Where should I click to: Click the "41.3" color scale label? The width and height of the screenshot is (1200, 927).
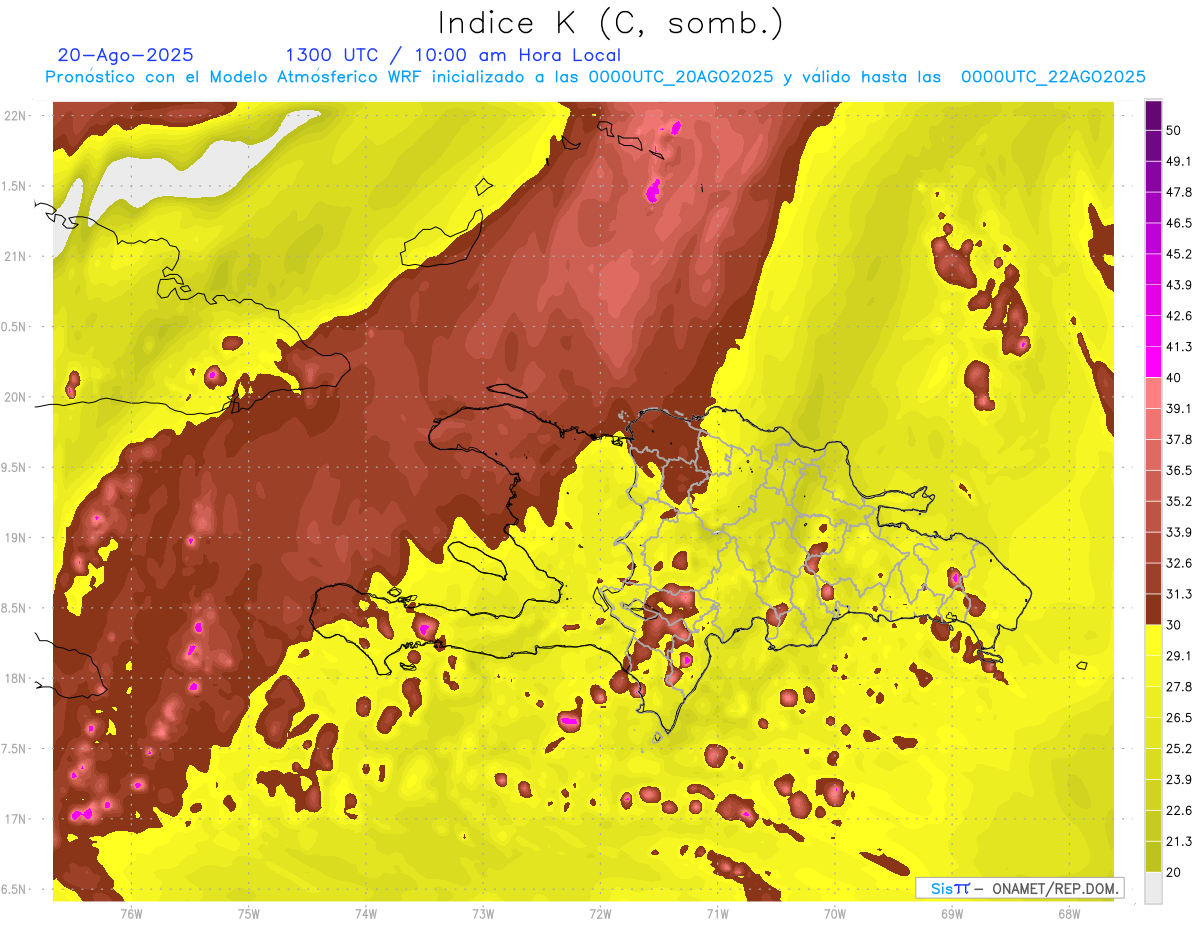point(1178,347)
